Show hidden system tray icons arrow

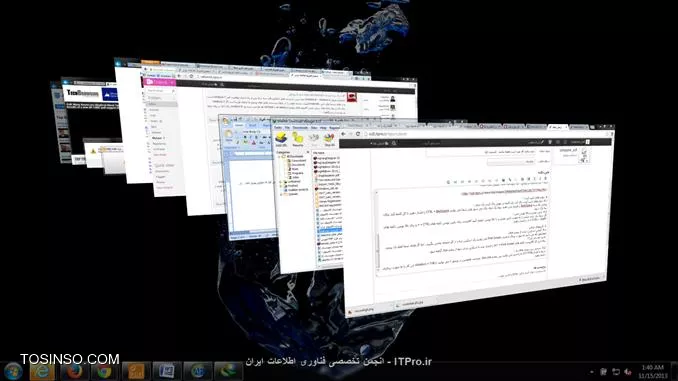coord(592,372)
